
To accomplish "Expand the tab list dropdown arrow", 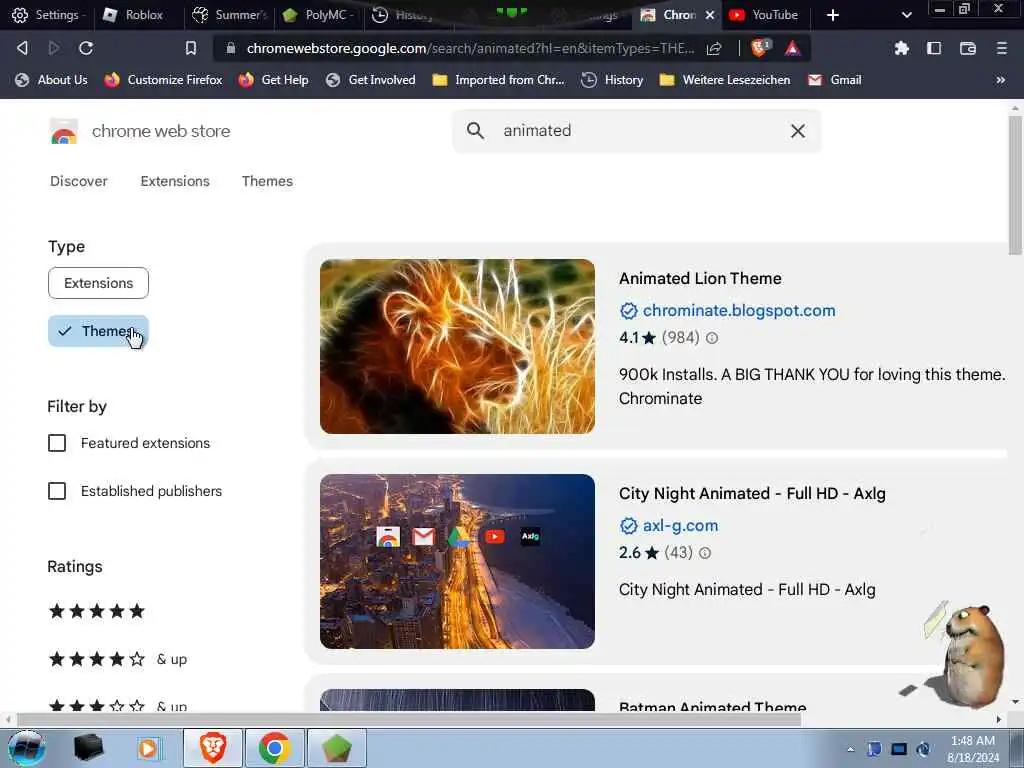I will coord(906,15).
